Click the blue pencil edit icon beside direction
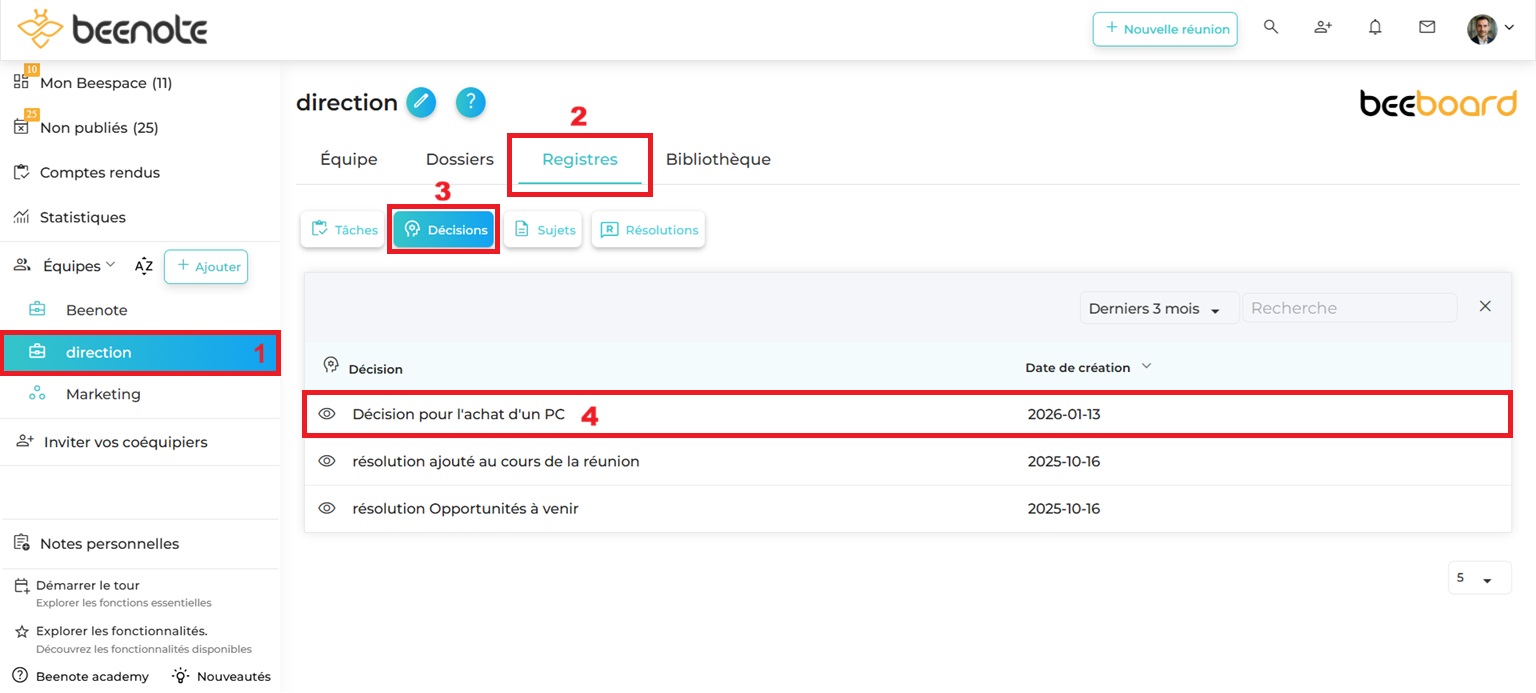The width and height of the screenshot is (1536, 693). (x=421, y=102)
